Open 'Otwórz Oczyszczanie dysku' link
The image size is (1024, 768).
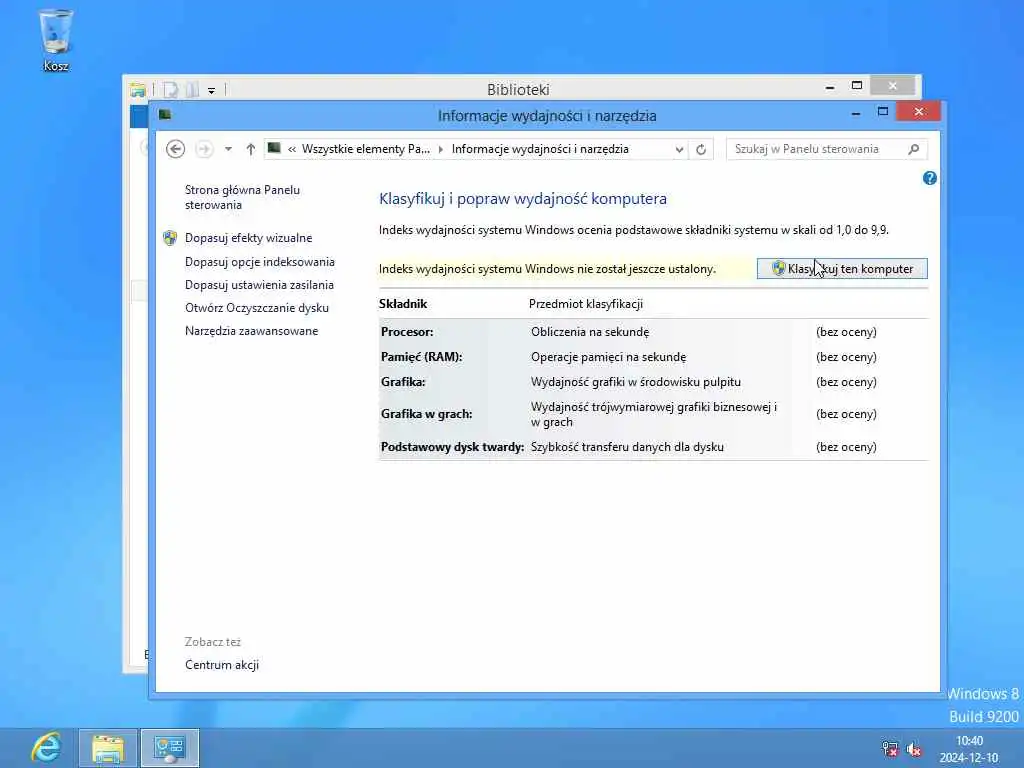257,308
